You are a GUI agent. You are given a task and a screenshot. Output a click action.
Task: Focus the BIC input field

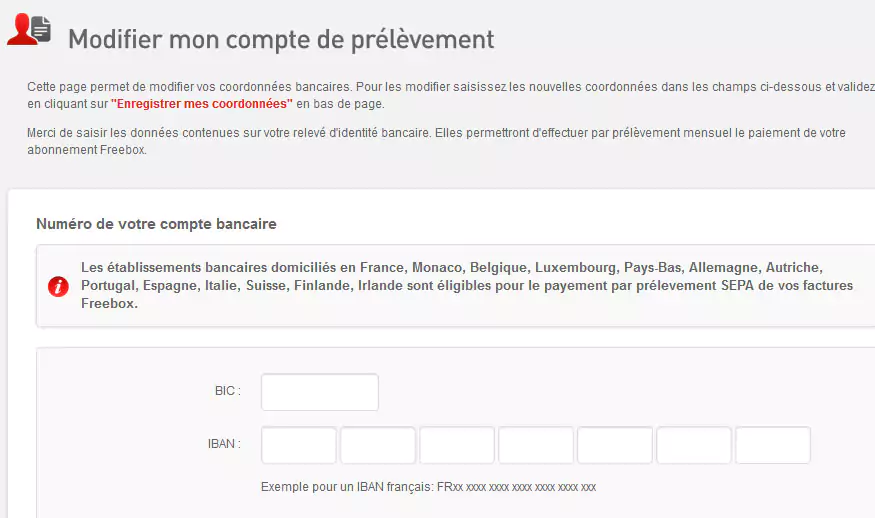point(320,392)
